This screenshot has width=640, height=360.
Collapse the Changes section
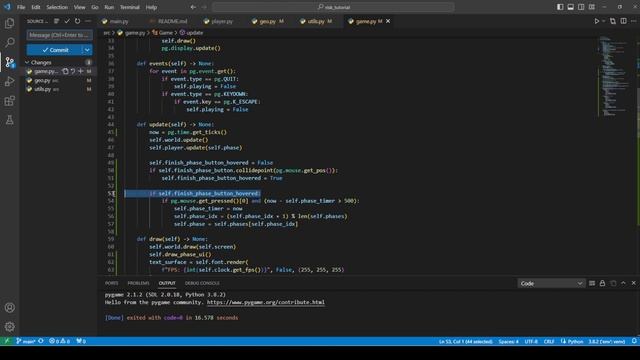[27, 62]
